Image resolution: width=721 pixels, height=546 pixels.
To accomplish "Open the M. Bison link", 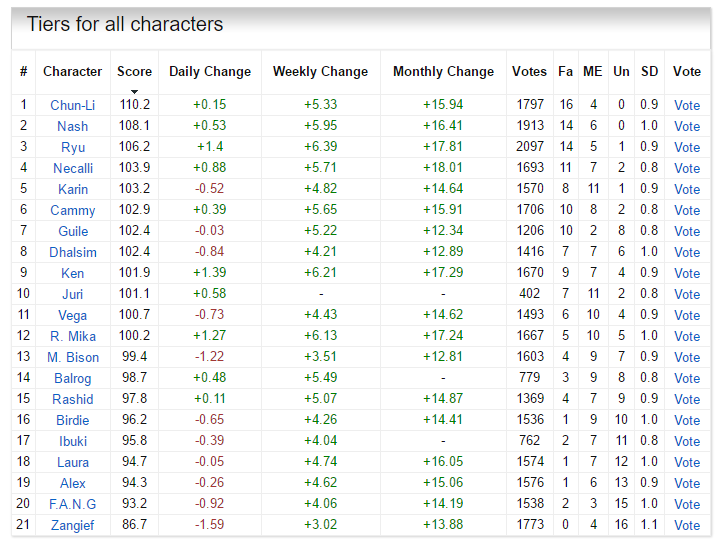I will (x=72, y=357).
